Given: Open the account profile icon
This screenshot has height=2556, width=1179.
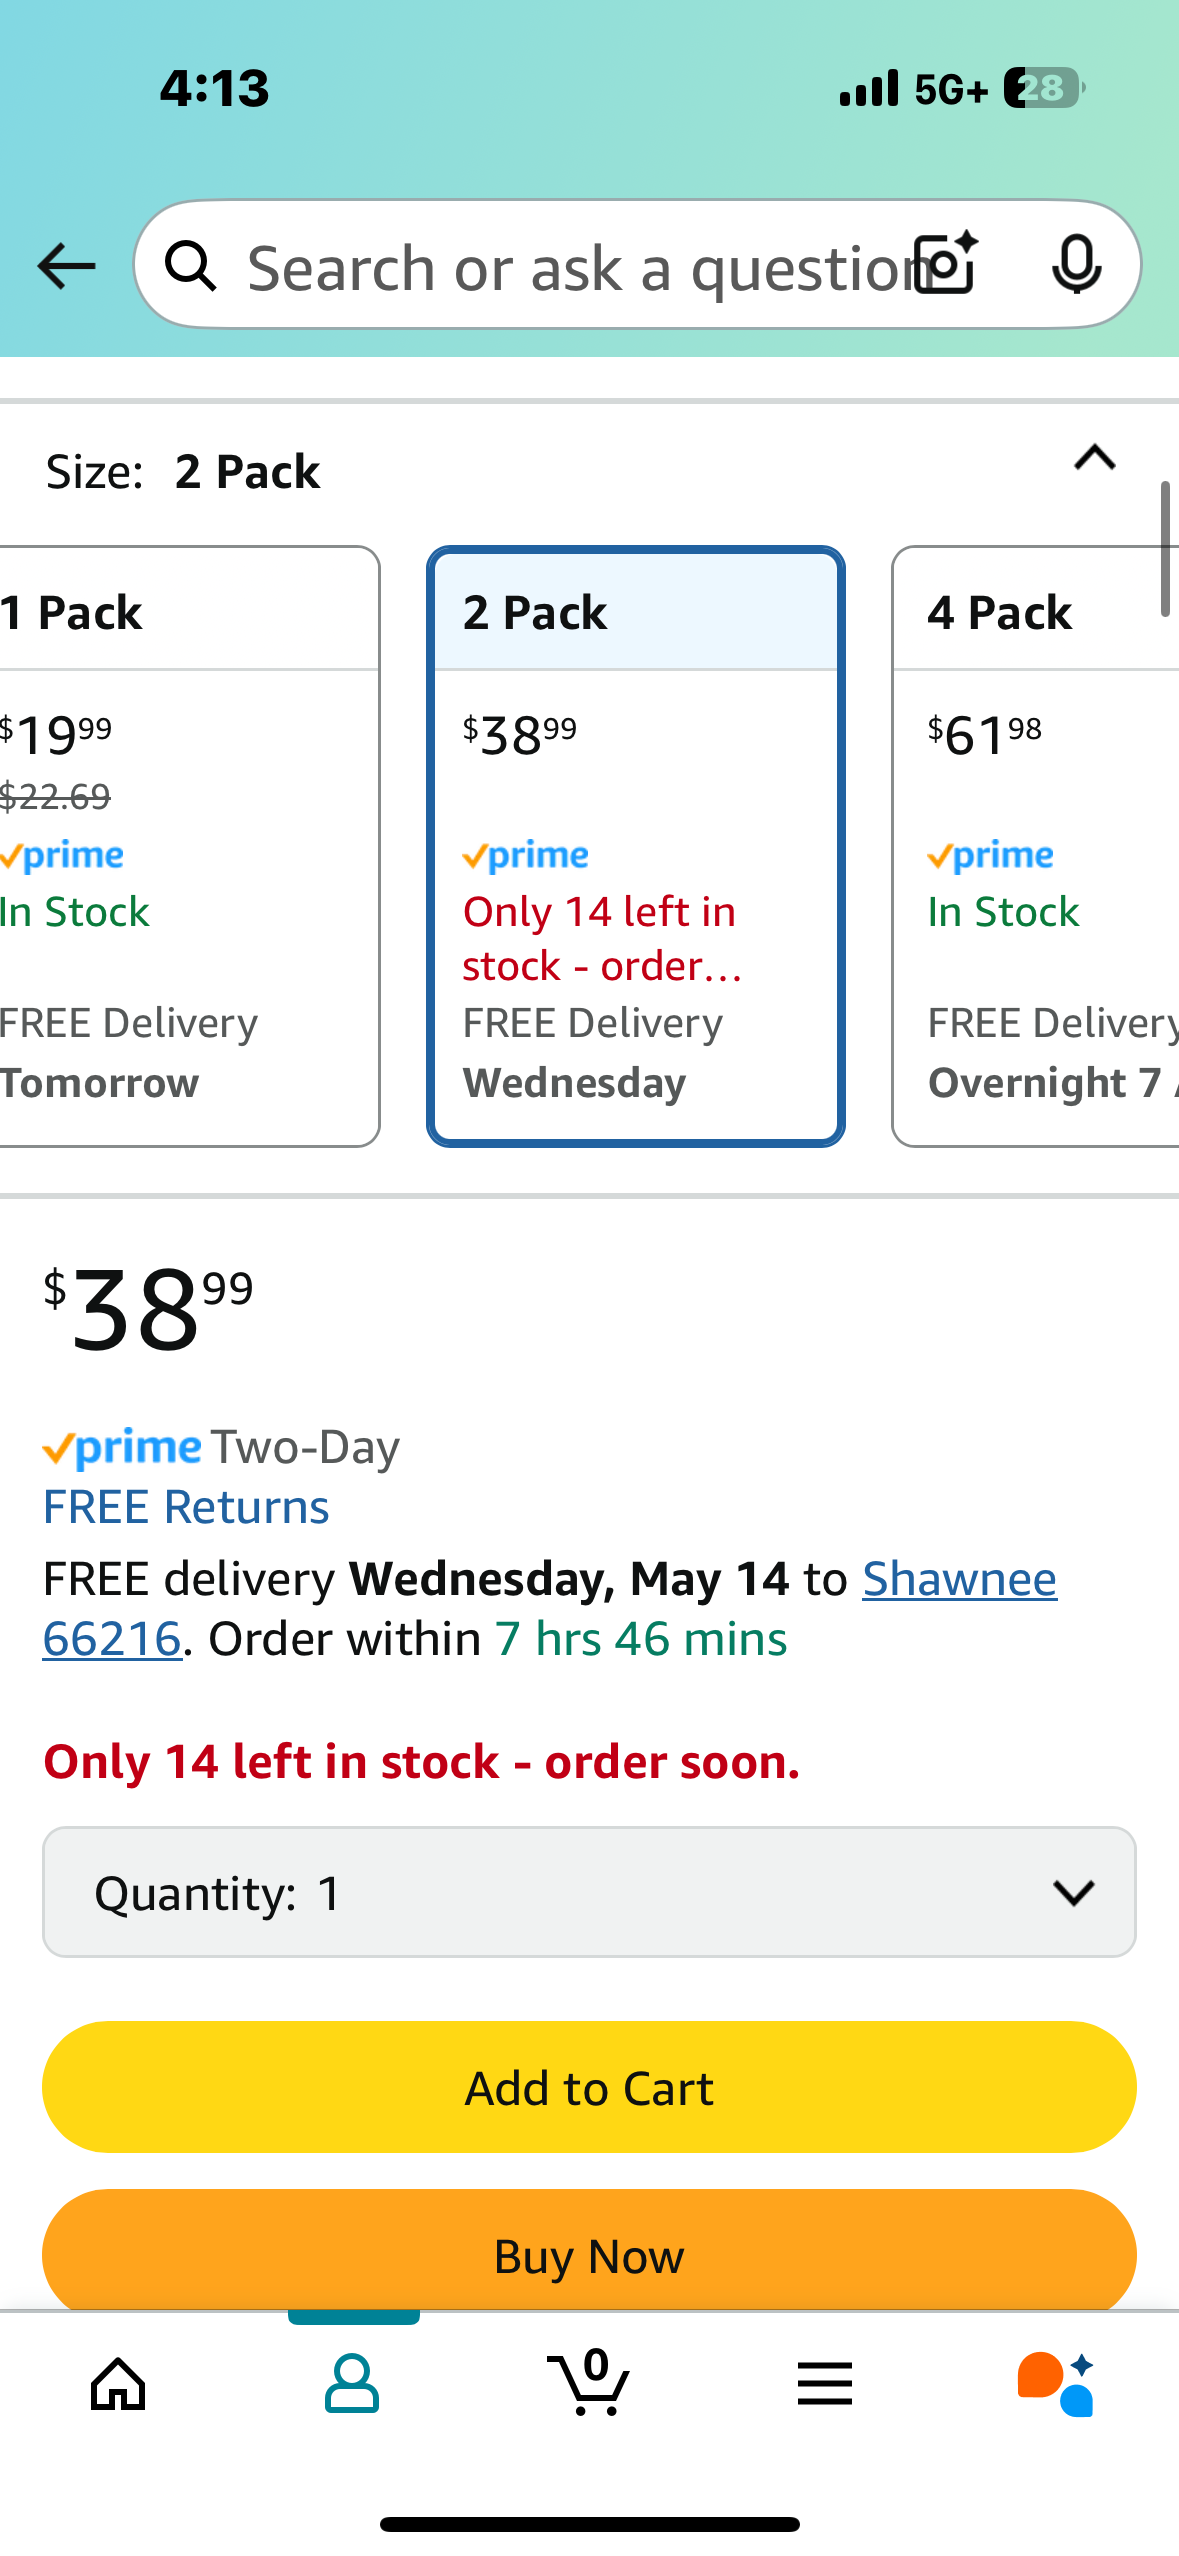Looking at the screenshot, I should click(x=352, y=2383).
